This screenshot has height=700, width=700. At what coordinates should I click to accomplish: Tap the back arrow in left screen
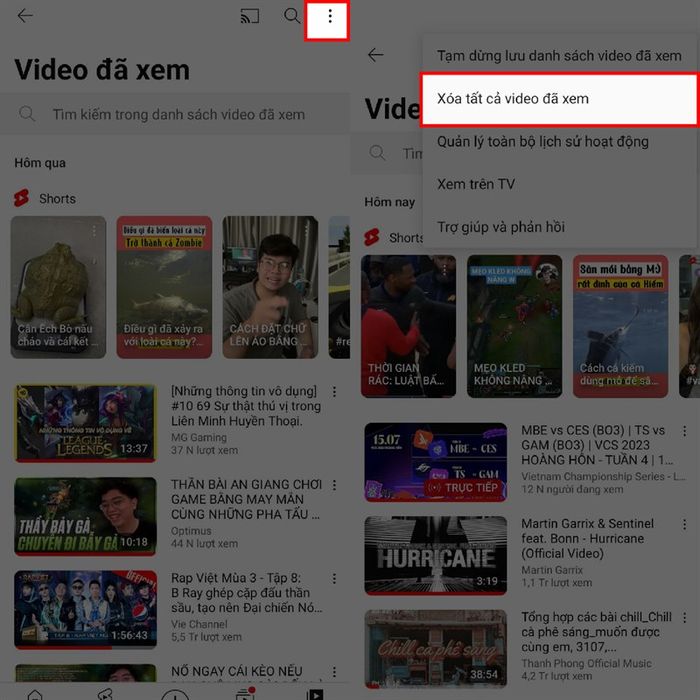pos(25,16)
